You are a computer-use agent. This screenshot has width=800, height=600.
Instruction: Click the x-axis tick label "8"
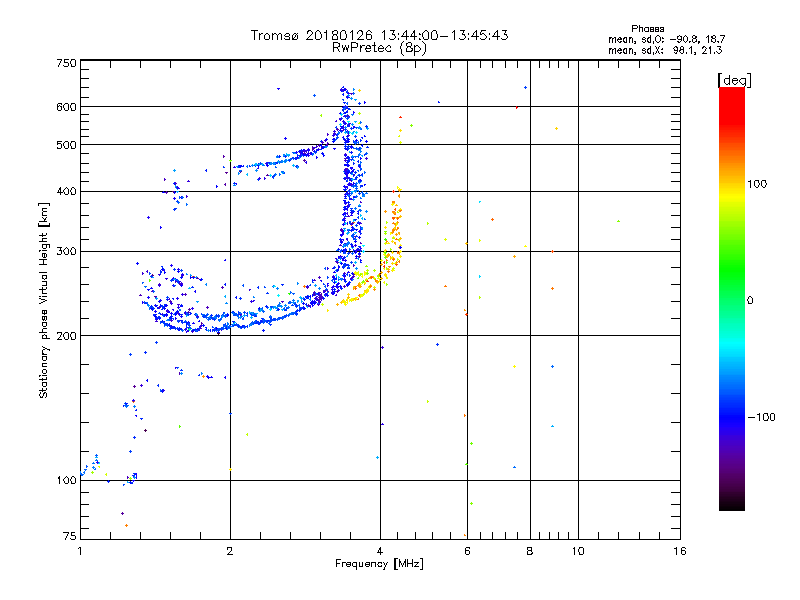tap(530, 551)
